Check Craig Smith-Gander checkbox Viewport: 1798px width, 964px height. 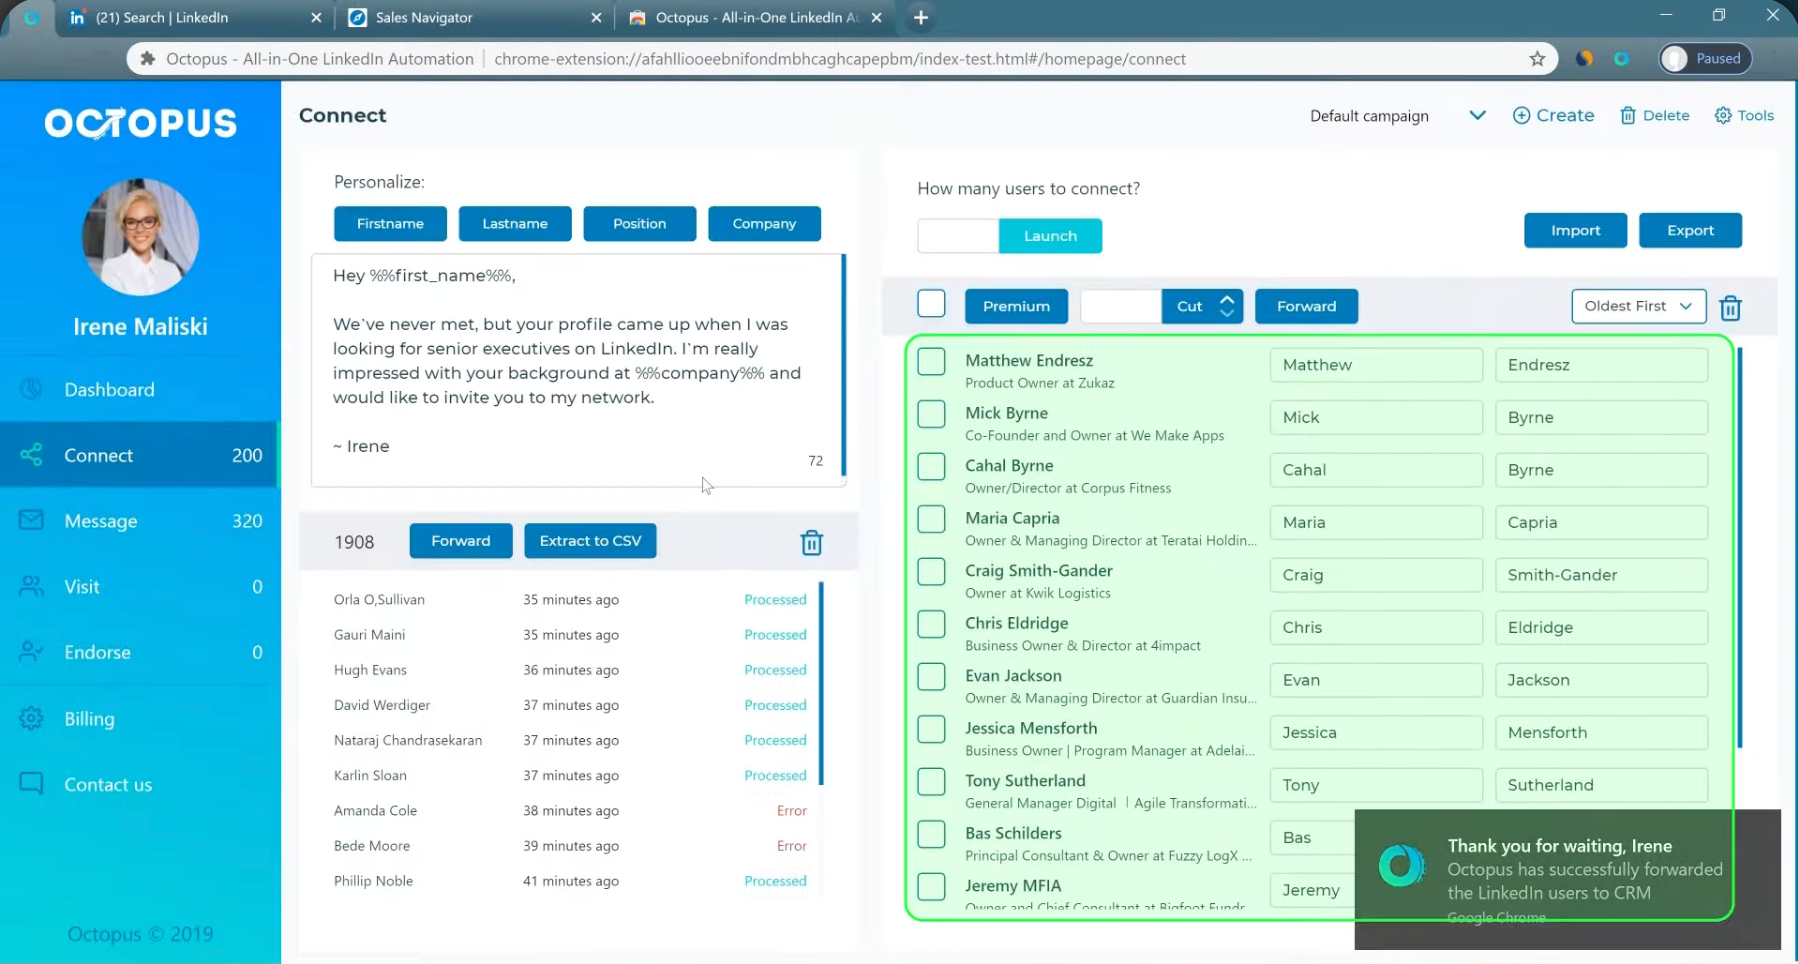coord(931,571)
